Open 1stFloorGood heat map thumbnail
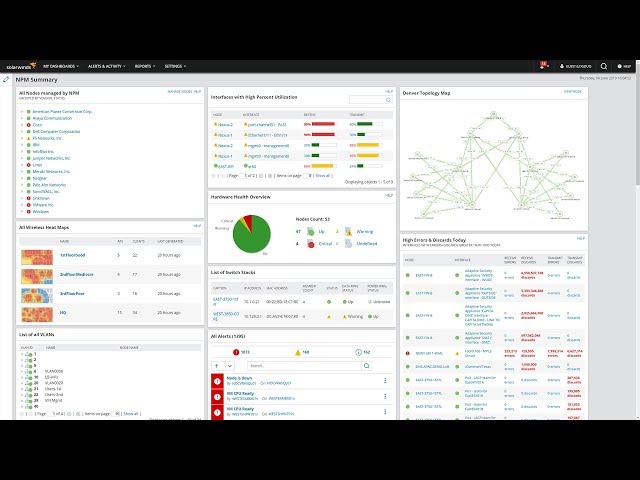Image resolution: width=640 pixels, height=480 pixels. pyautogui.click(x=37, y=257)
